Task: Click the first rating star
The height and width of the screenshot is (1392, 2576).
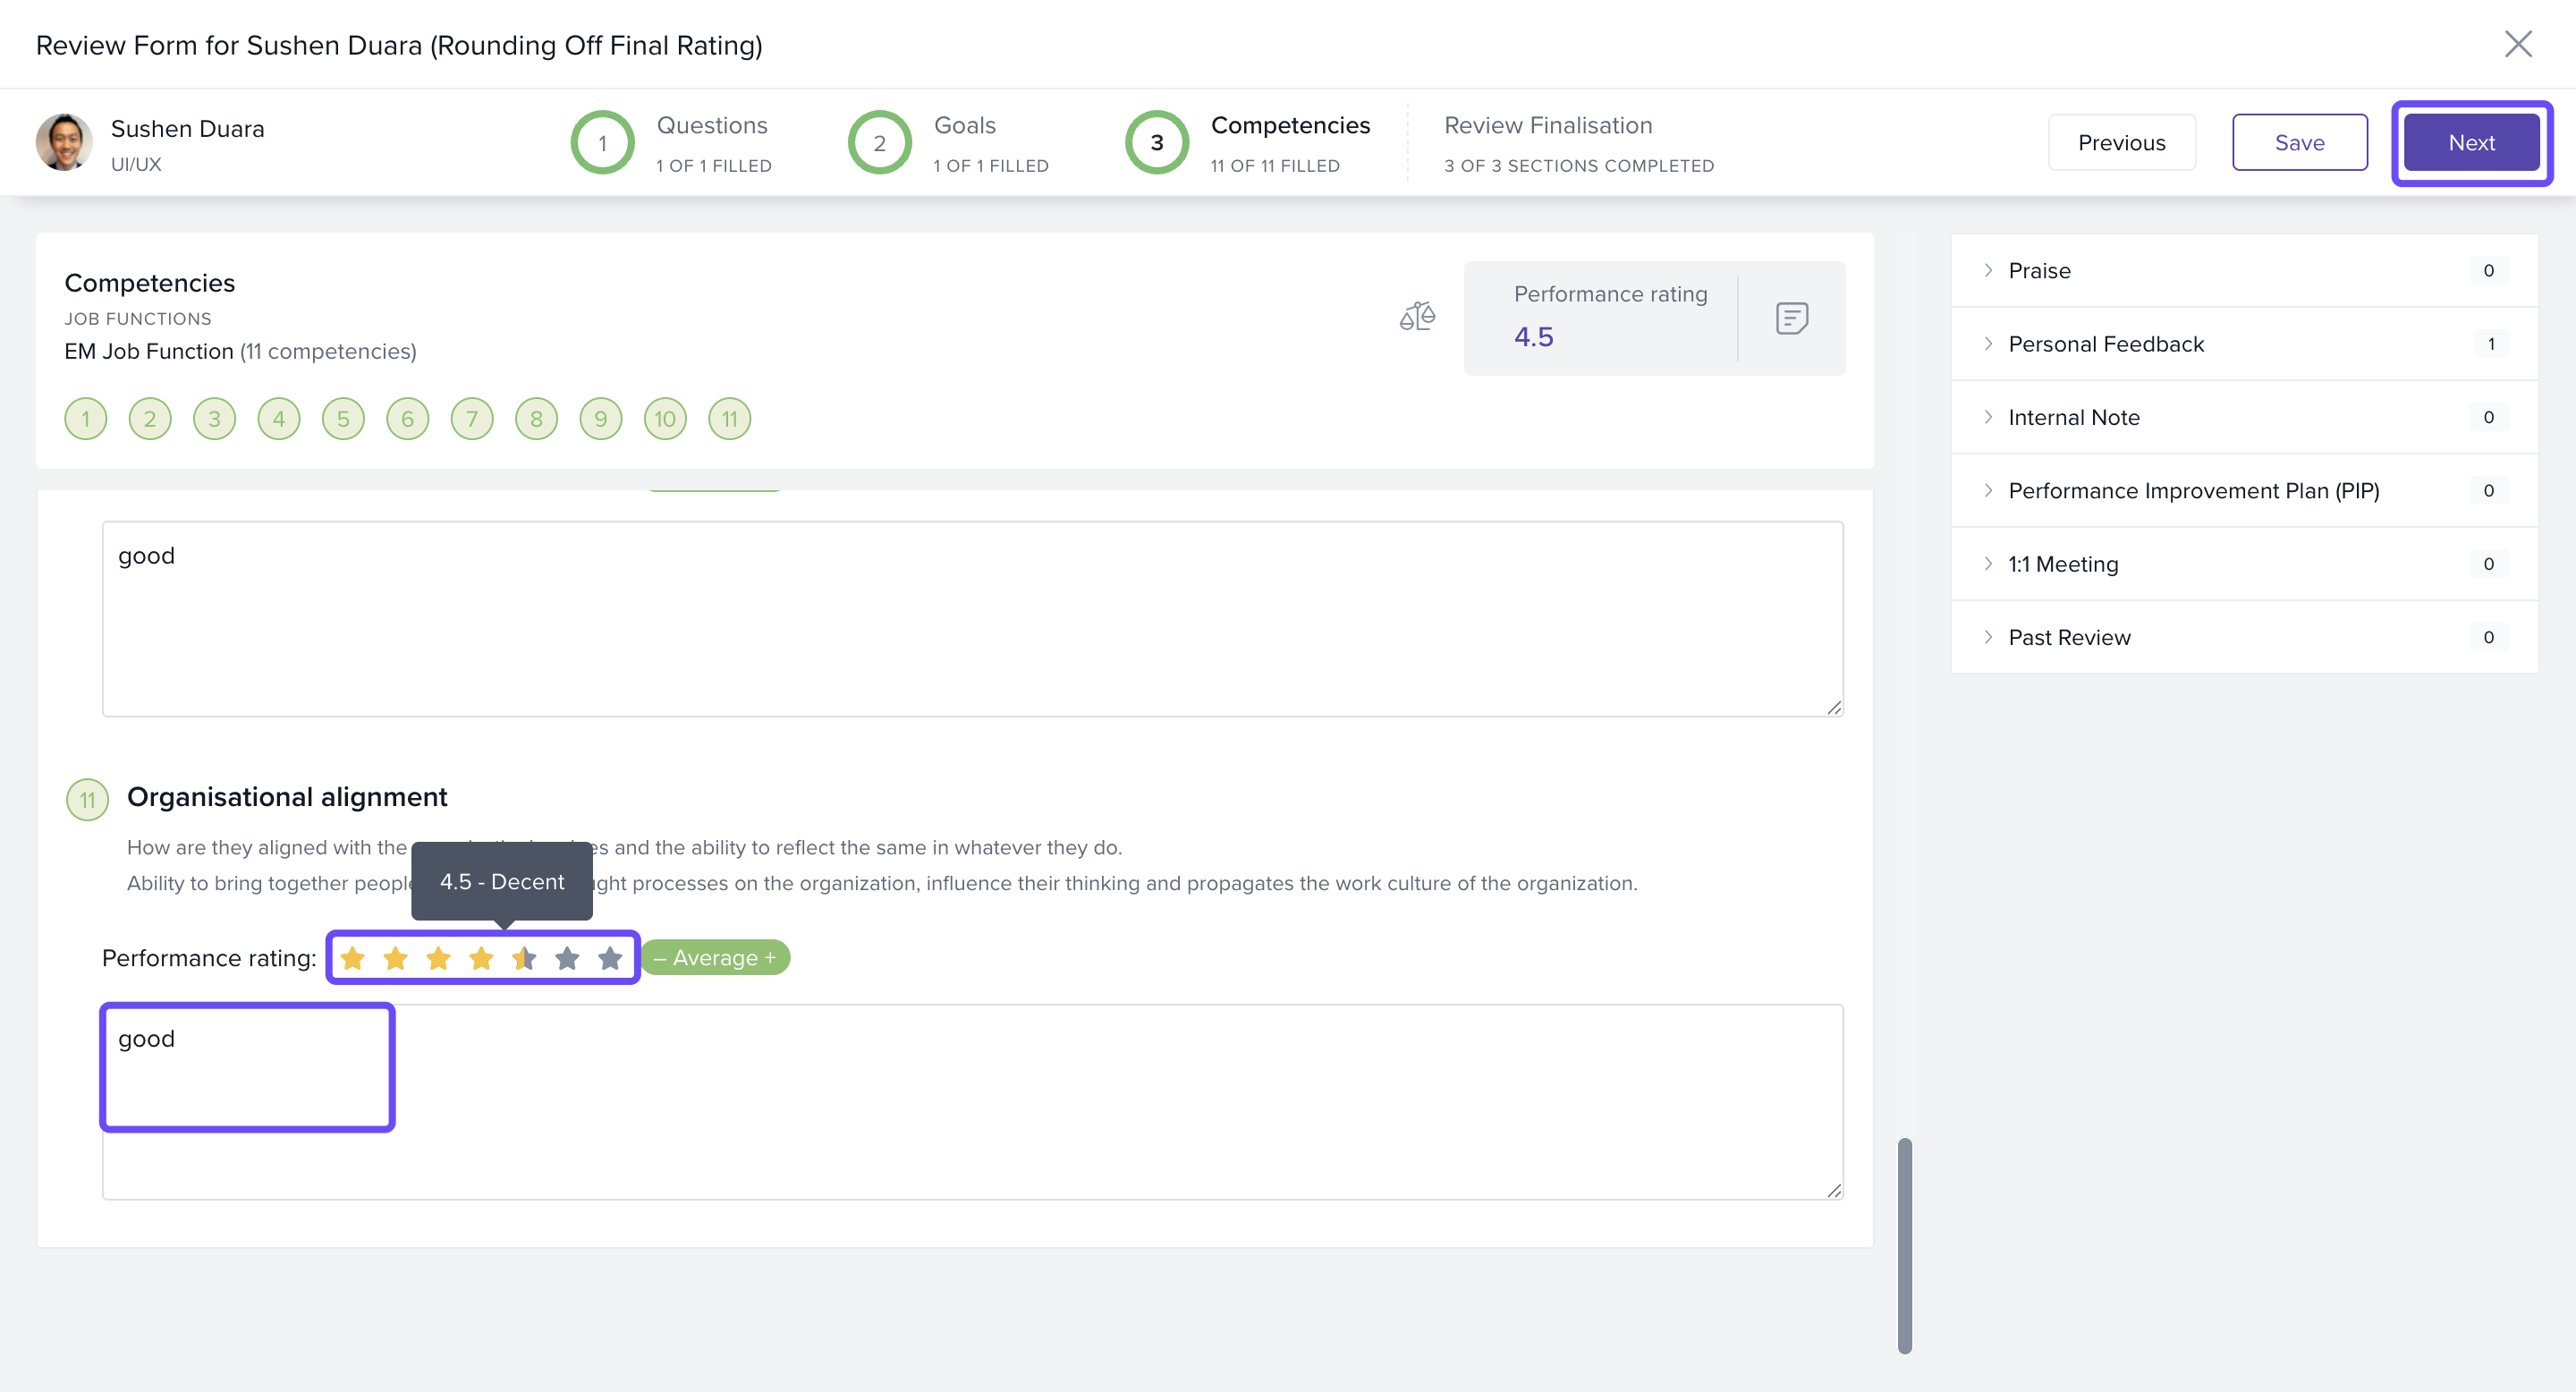Action: (x=352, y=958)
